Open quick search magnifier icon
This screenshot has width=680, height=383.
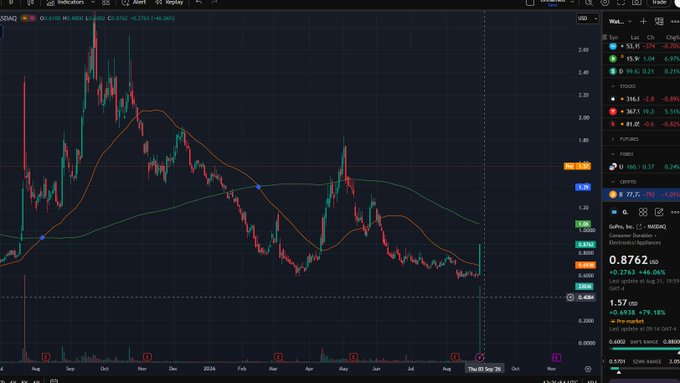pos(589,3)
